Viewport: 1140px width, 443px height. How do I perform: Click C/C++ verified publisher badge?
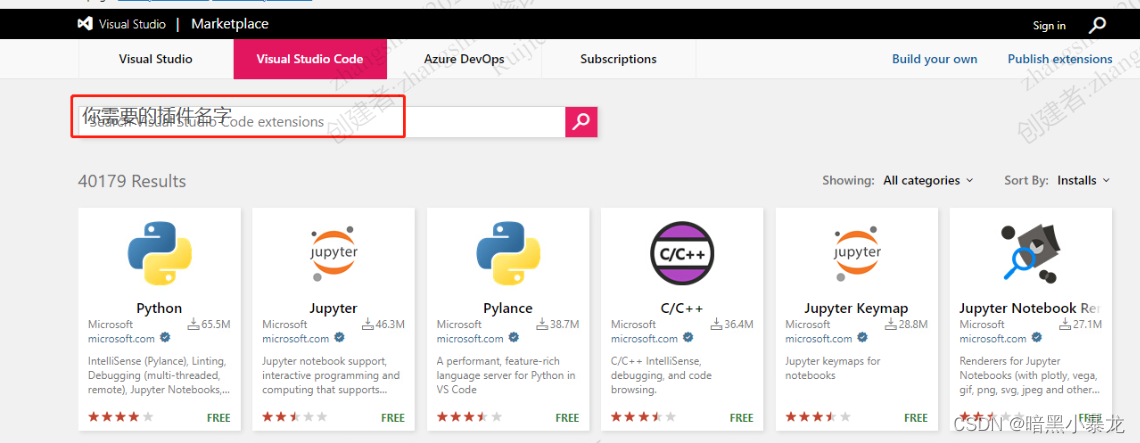pos(689,338)
